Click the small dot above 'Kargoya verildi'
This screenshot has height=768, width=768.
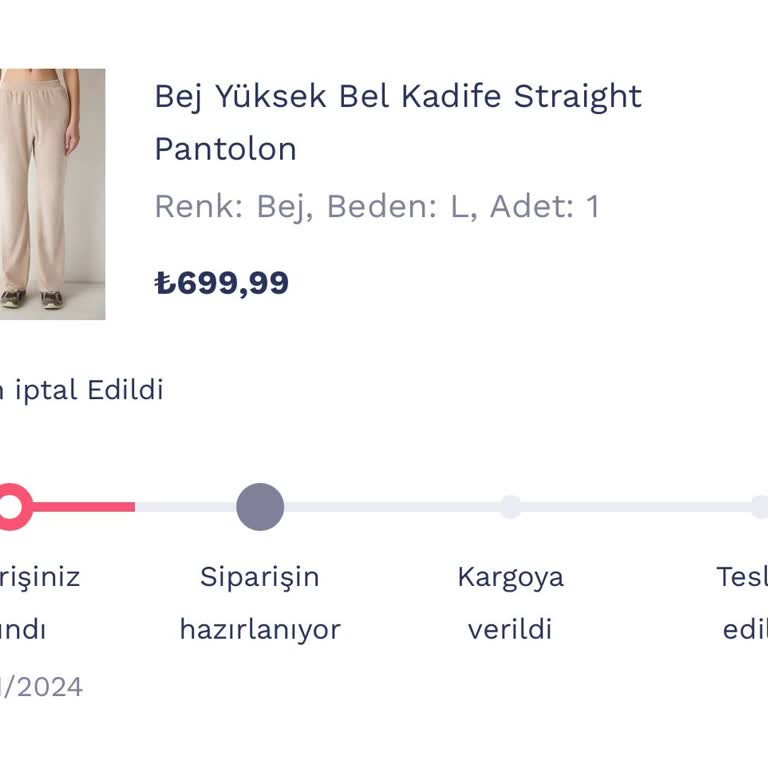(510, 507)
